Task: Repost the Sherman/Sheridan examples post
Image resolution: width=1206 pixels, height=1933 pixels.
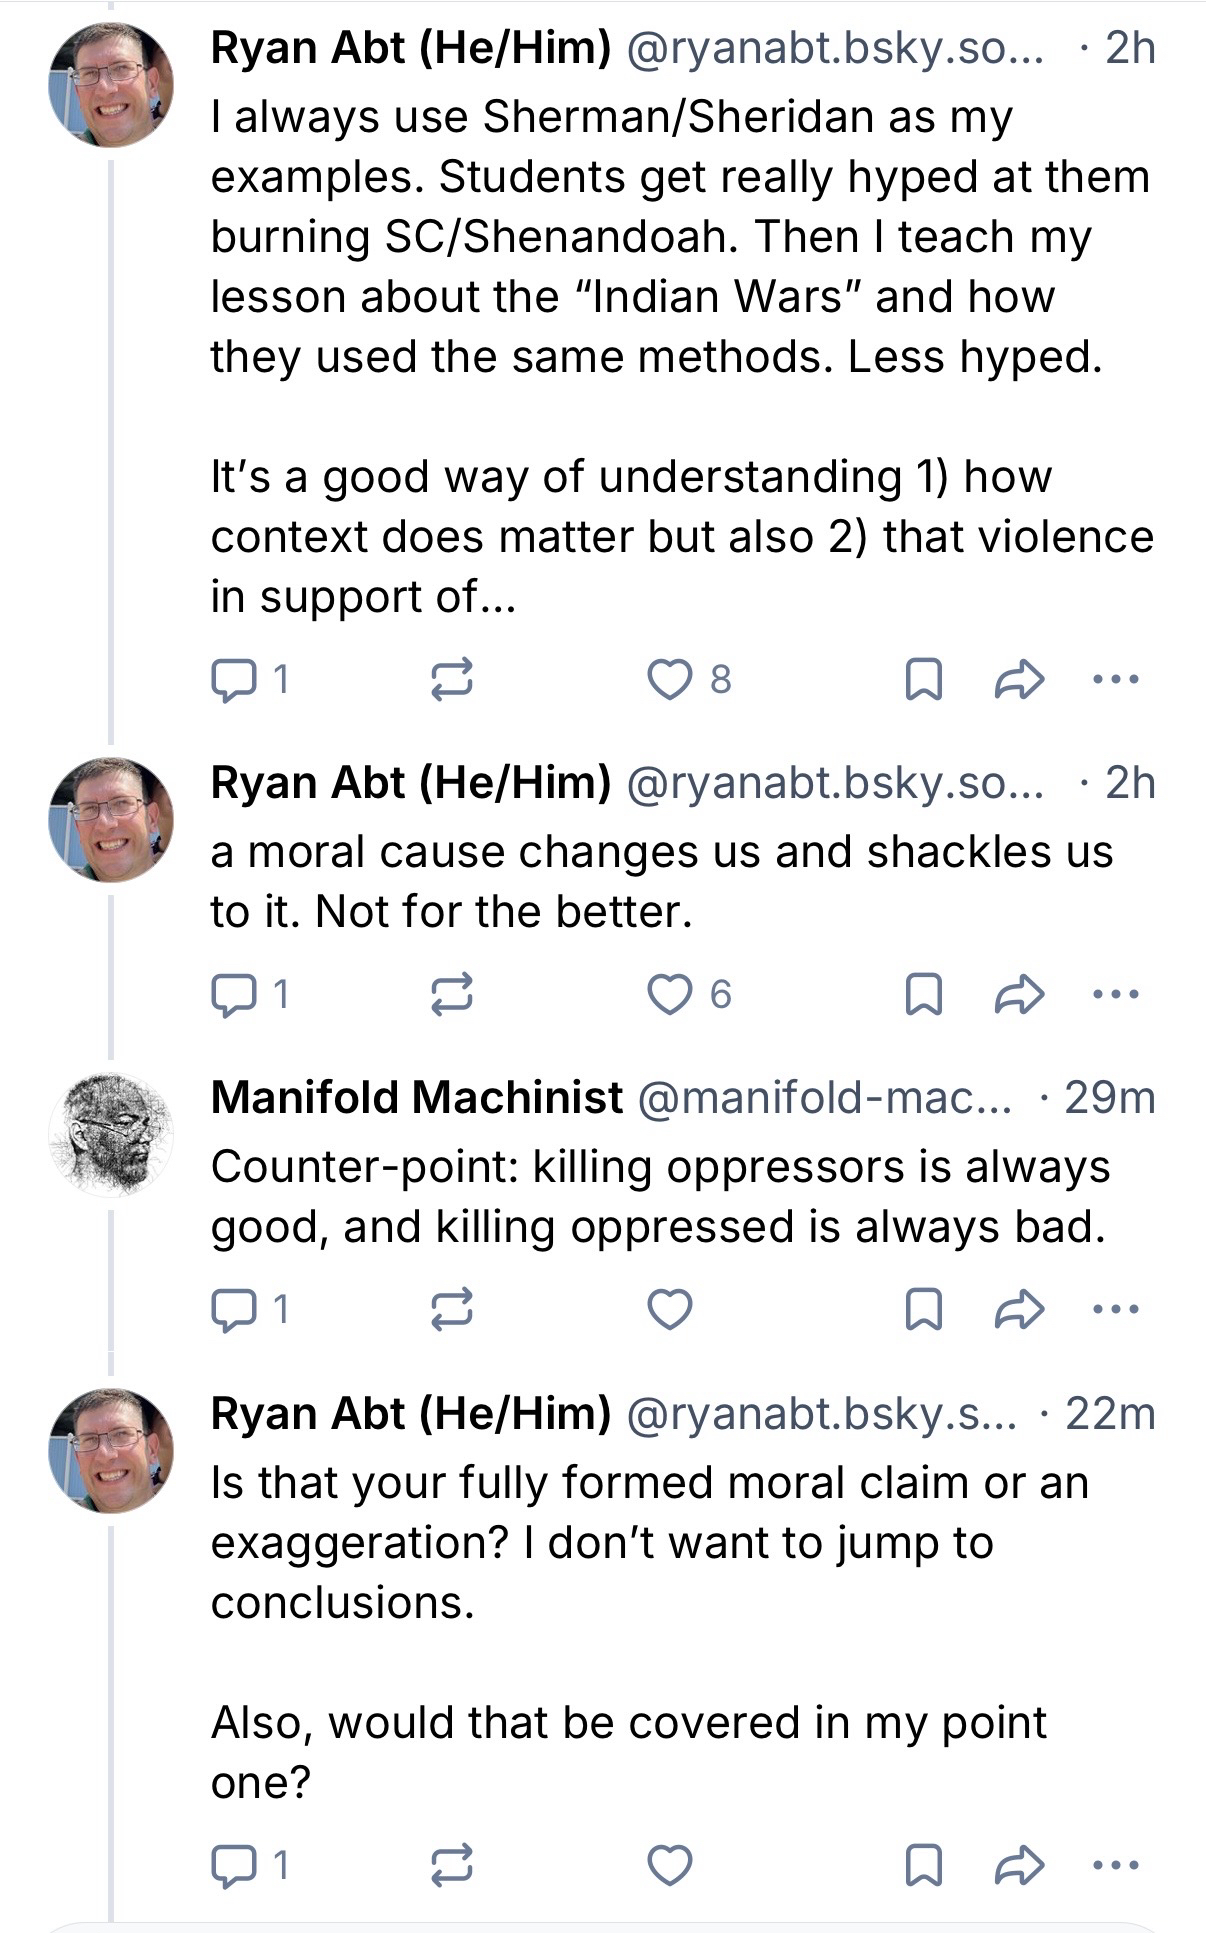Action: pos(451,680)
